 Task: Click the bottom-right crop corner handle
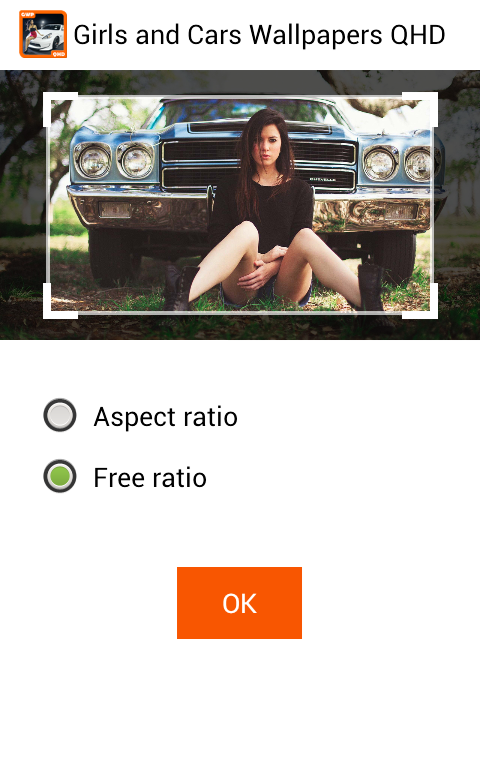(x=420, y=301)
